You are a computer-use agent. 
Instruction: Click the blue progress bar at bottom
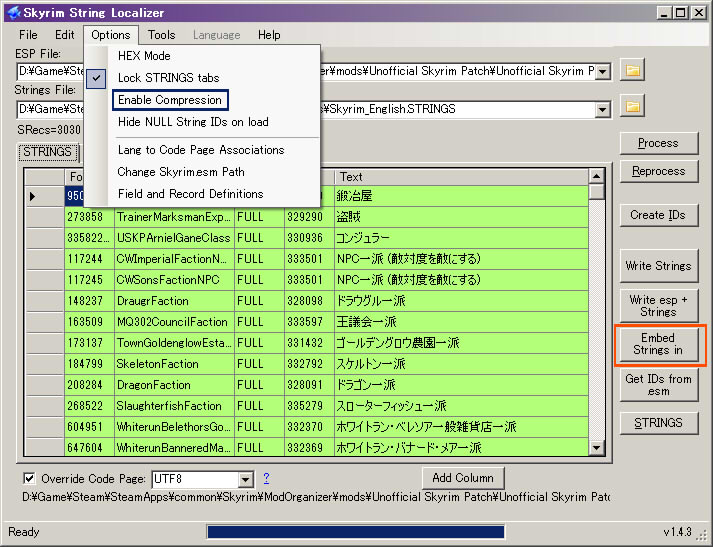356,532
